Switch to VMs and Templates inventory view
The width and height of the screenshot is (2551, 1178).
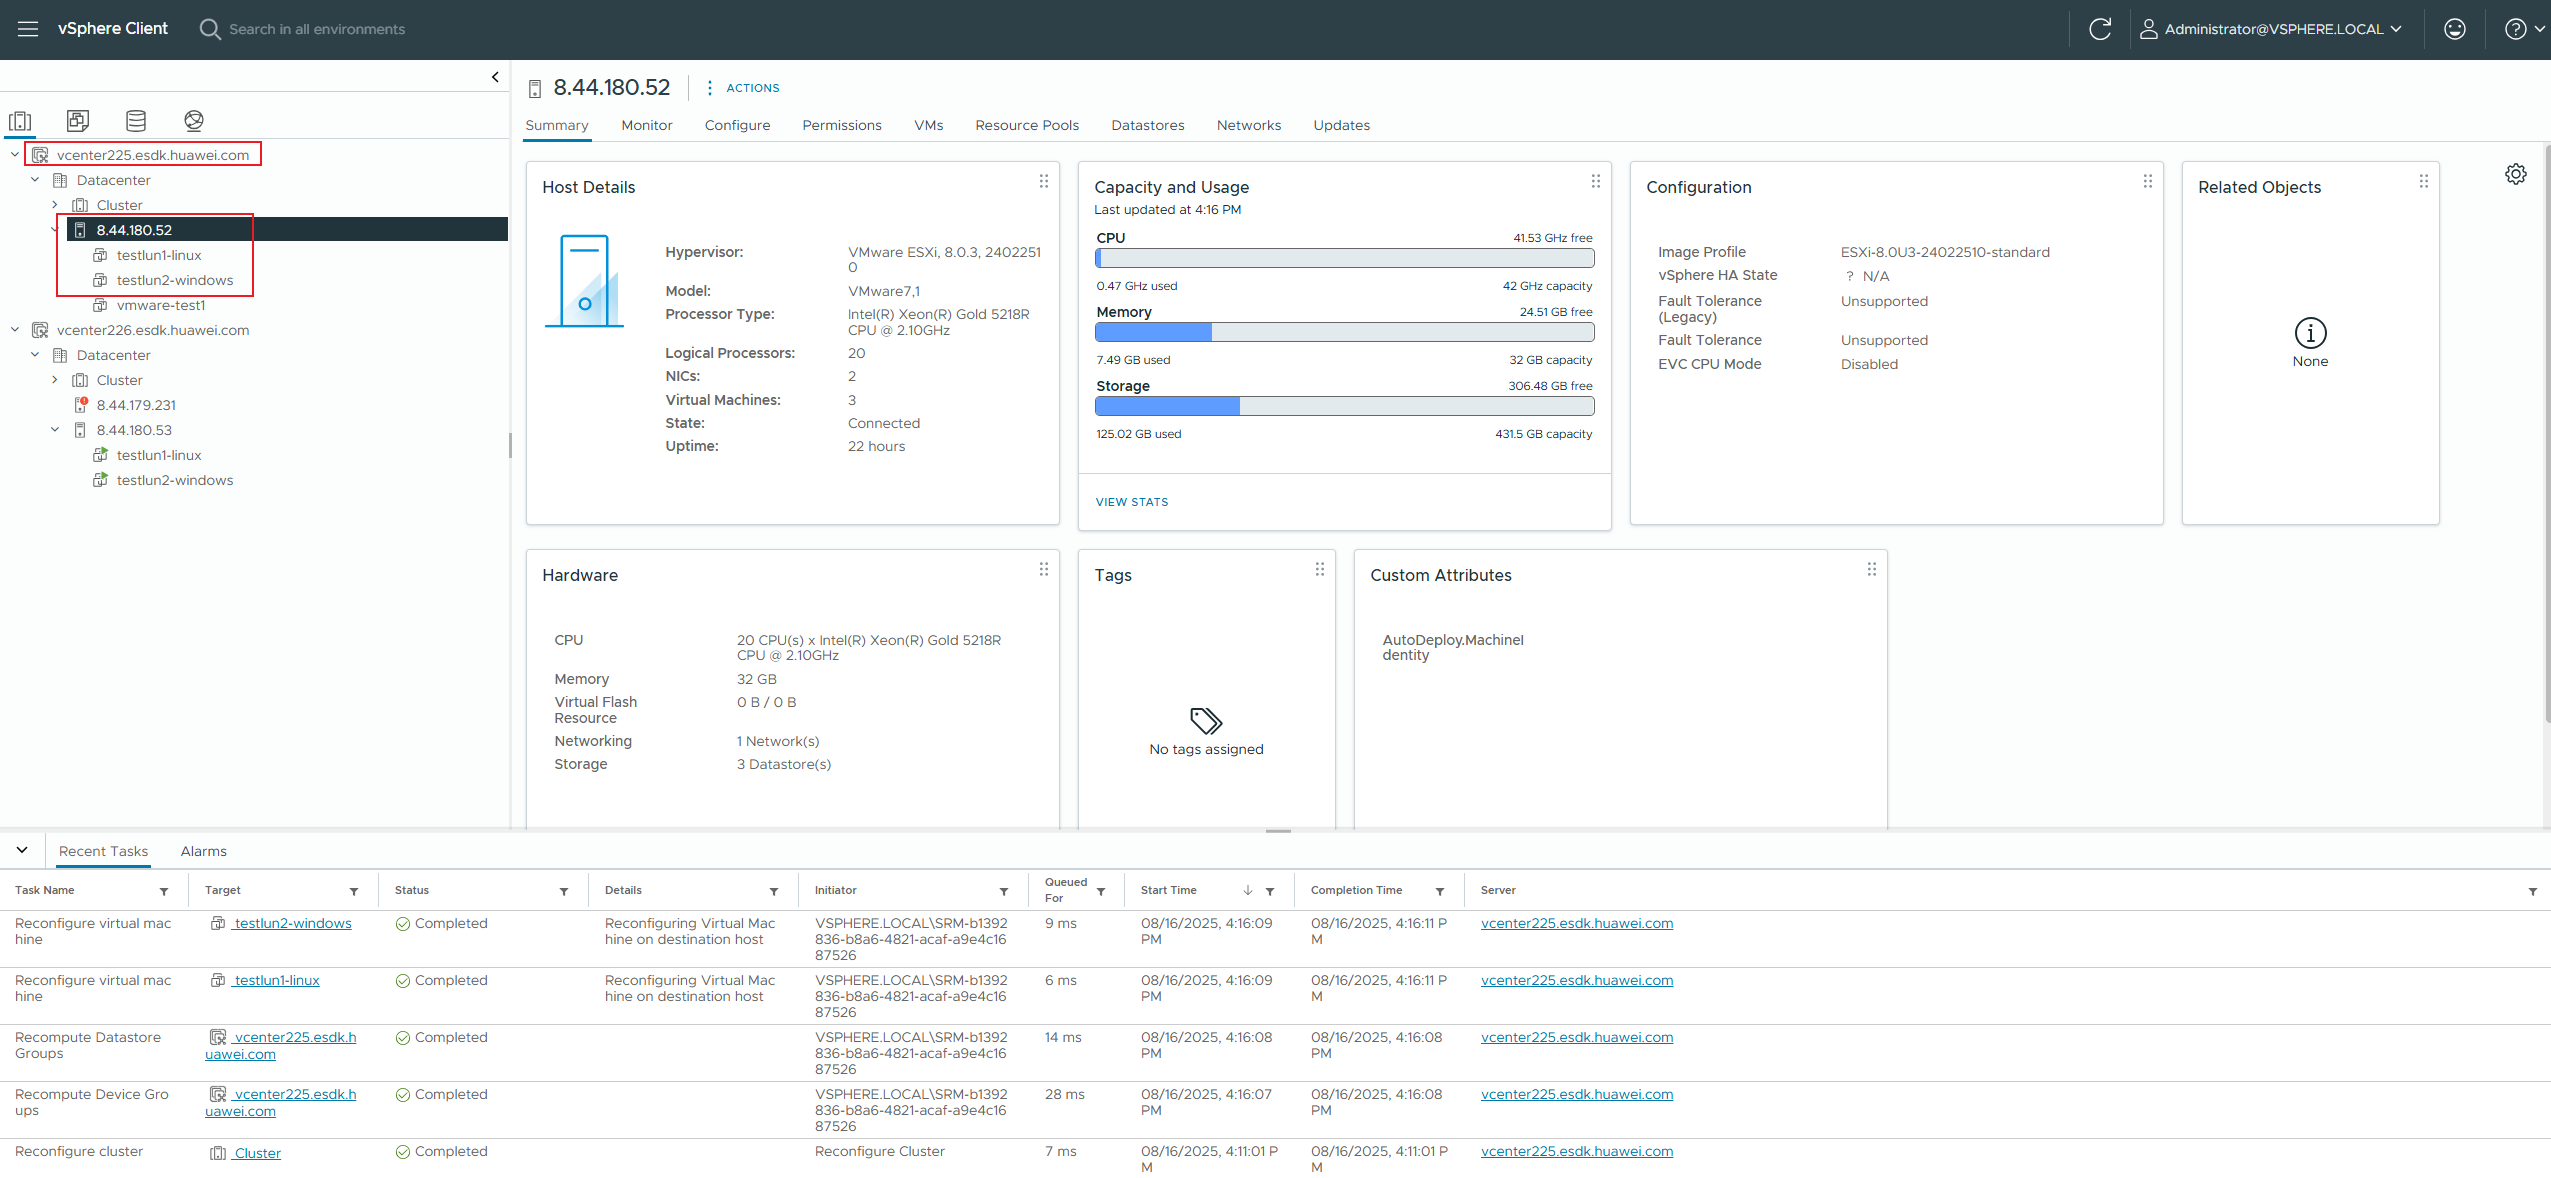pyautogui.click(x=78, y=121)
